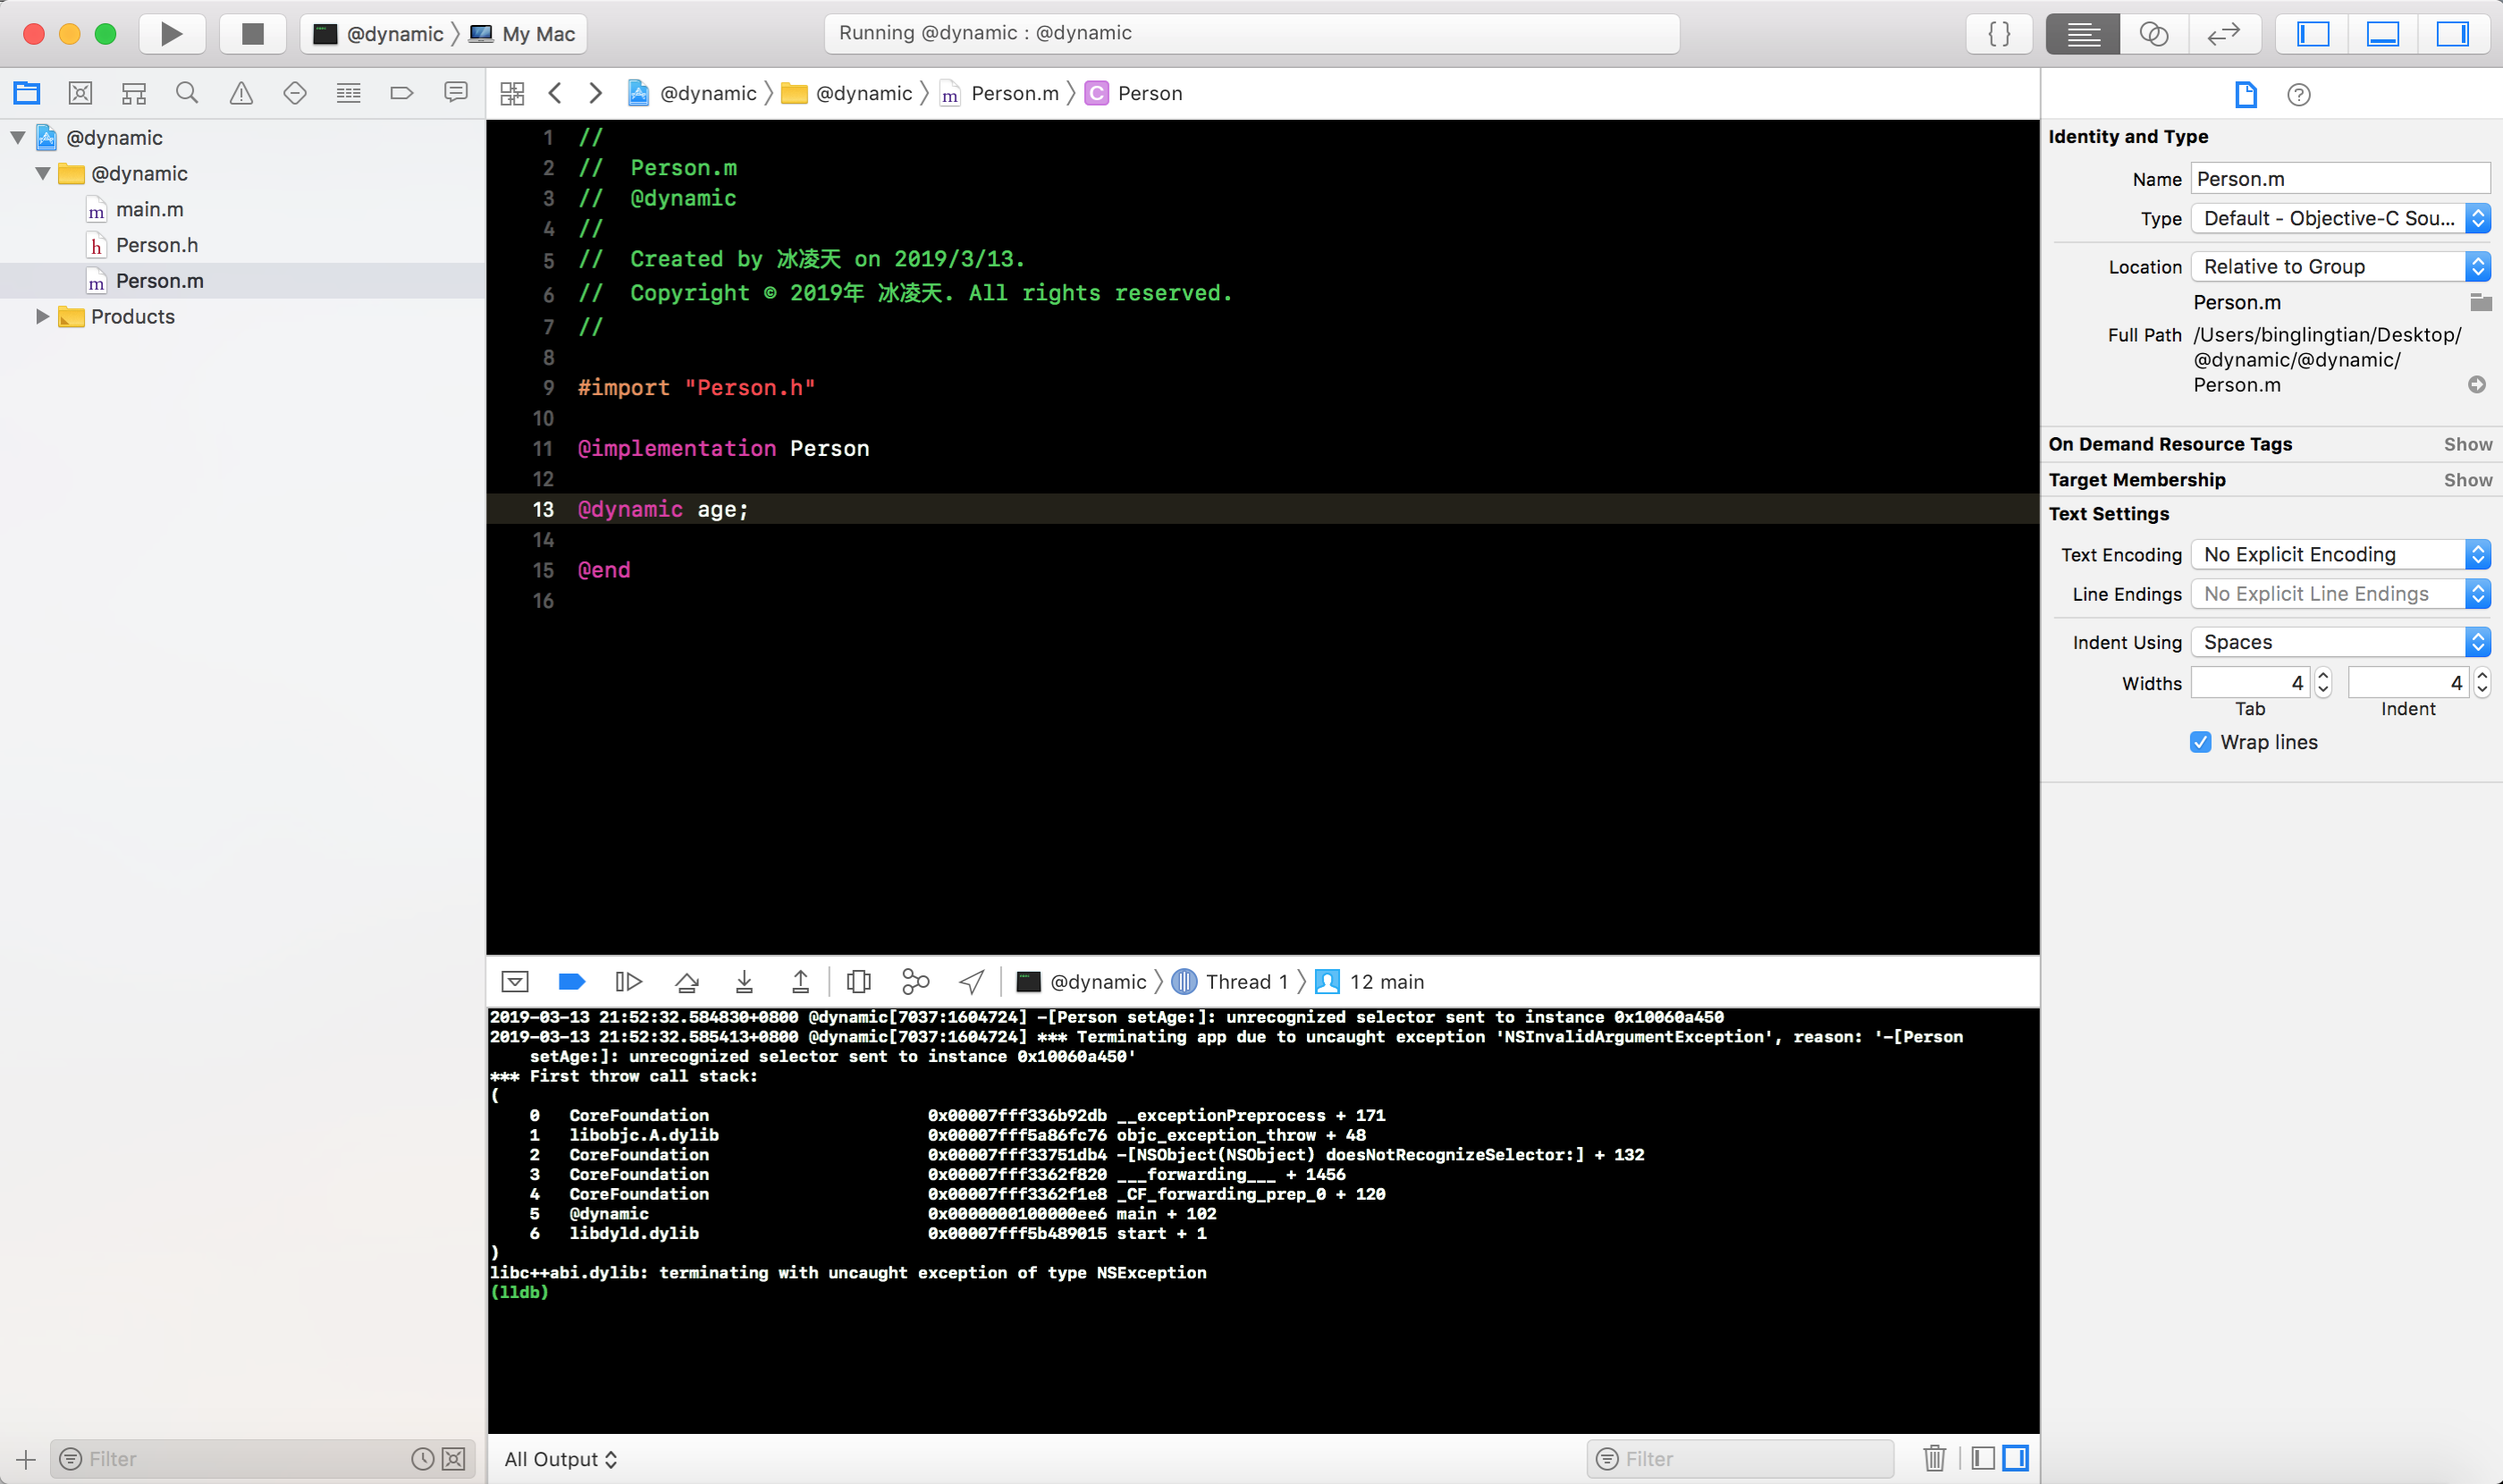Increase the Tab width stepper
Viewport: 2503px width, 1484px height.
(x=2323, y=676)
